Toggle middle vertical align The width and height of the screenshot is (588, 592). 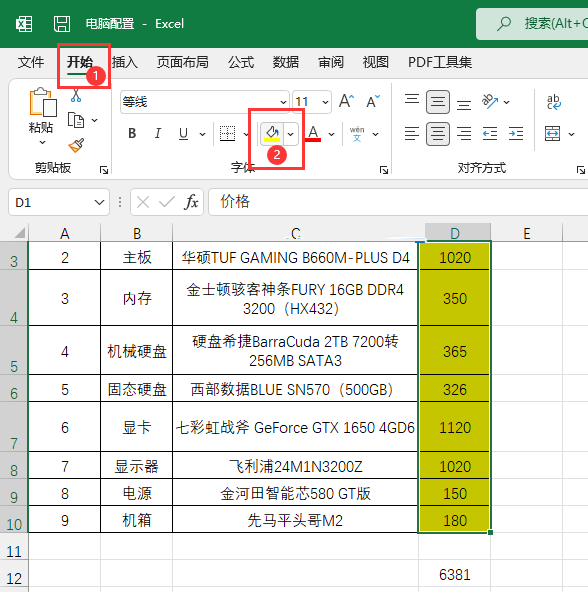tap(438, 102)
